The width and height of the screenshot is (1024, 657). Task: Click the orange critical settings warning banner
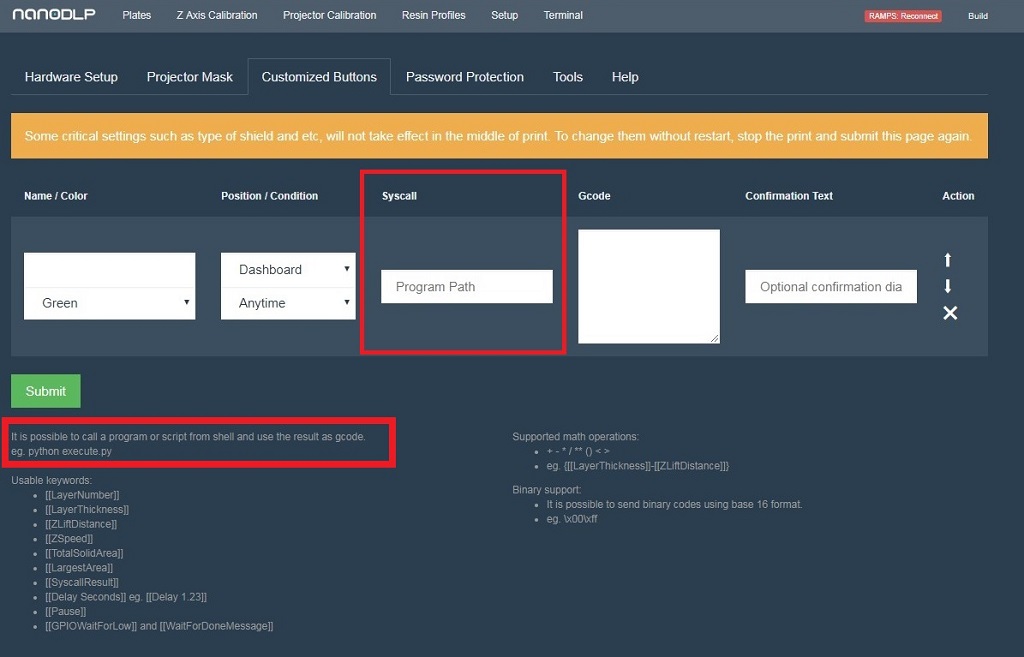(x=500, y=136)
